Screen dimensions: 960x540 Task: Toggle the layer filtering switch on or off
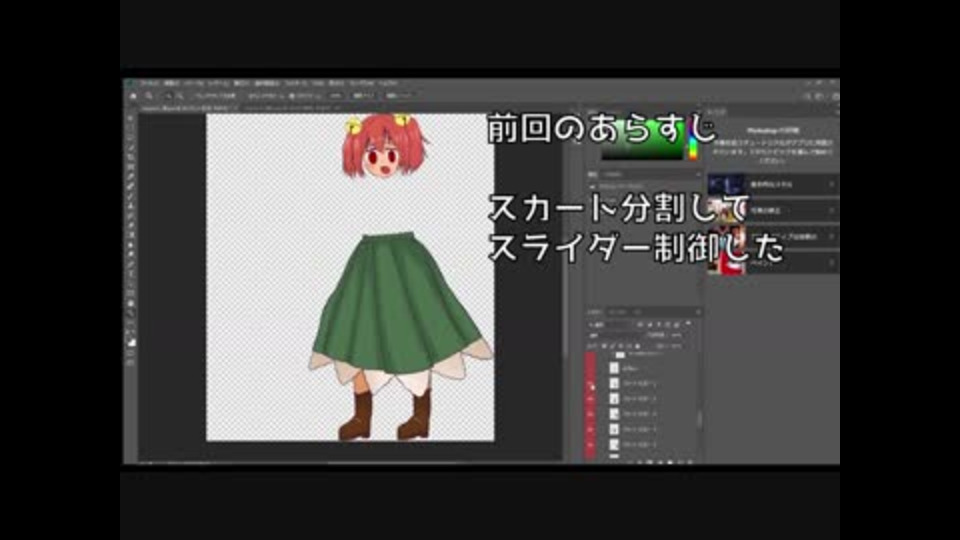tap(689, 324)
